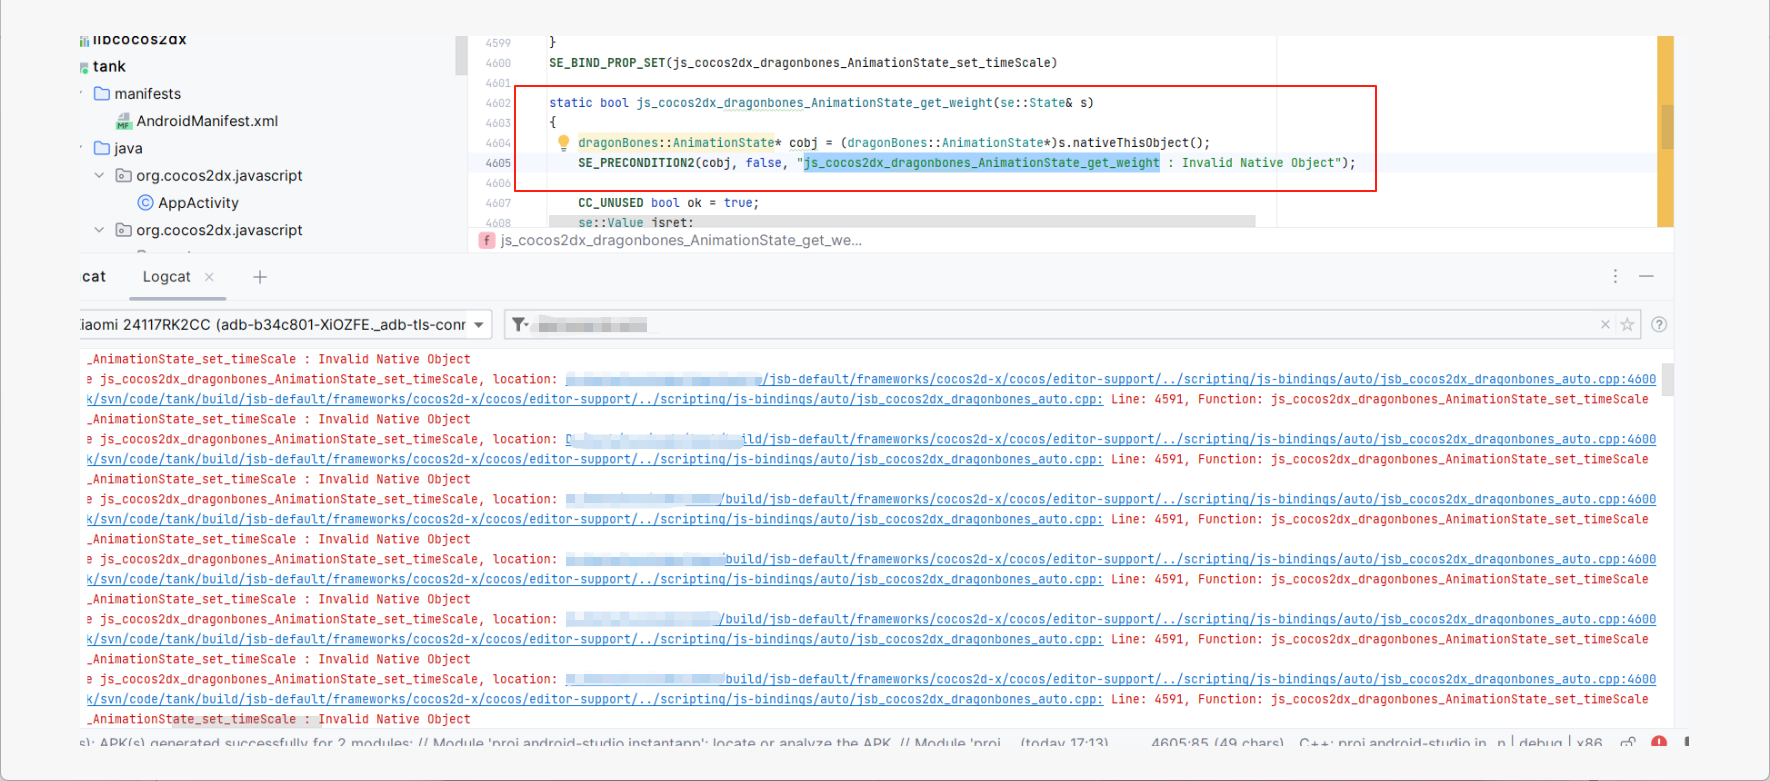The width and height of the screenshot is (1770, 781).
Task: Click the SE_PRECONDITION2 macro on line 4605
Action: point(636,163)
